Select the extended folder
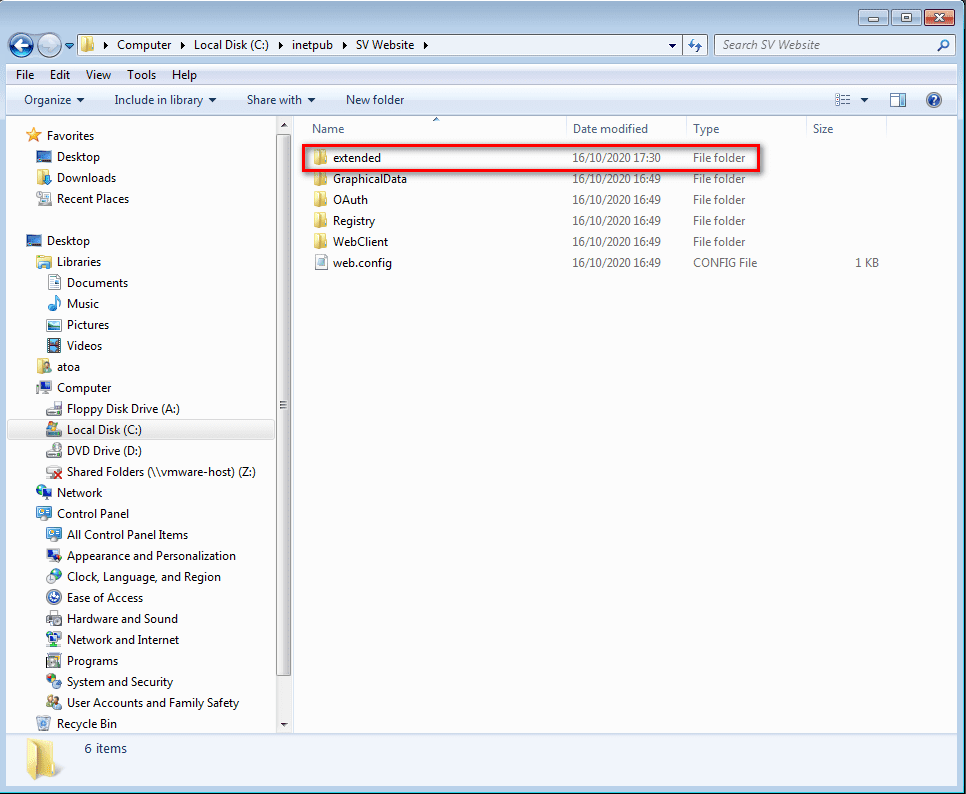The image size is (966, 794). (356, 158)
